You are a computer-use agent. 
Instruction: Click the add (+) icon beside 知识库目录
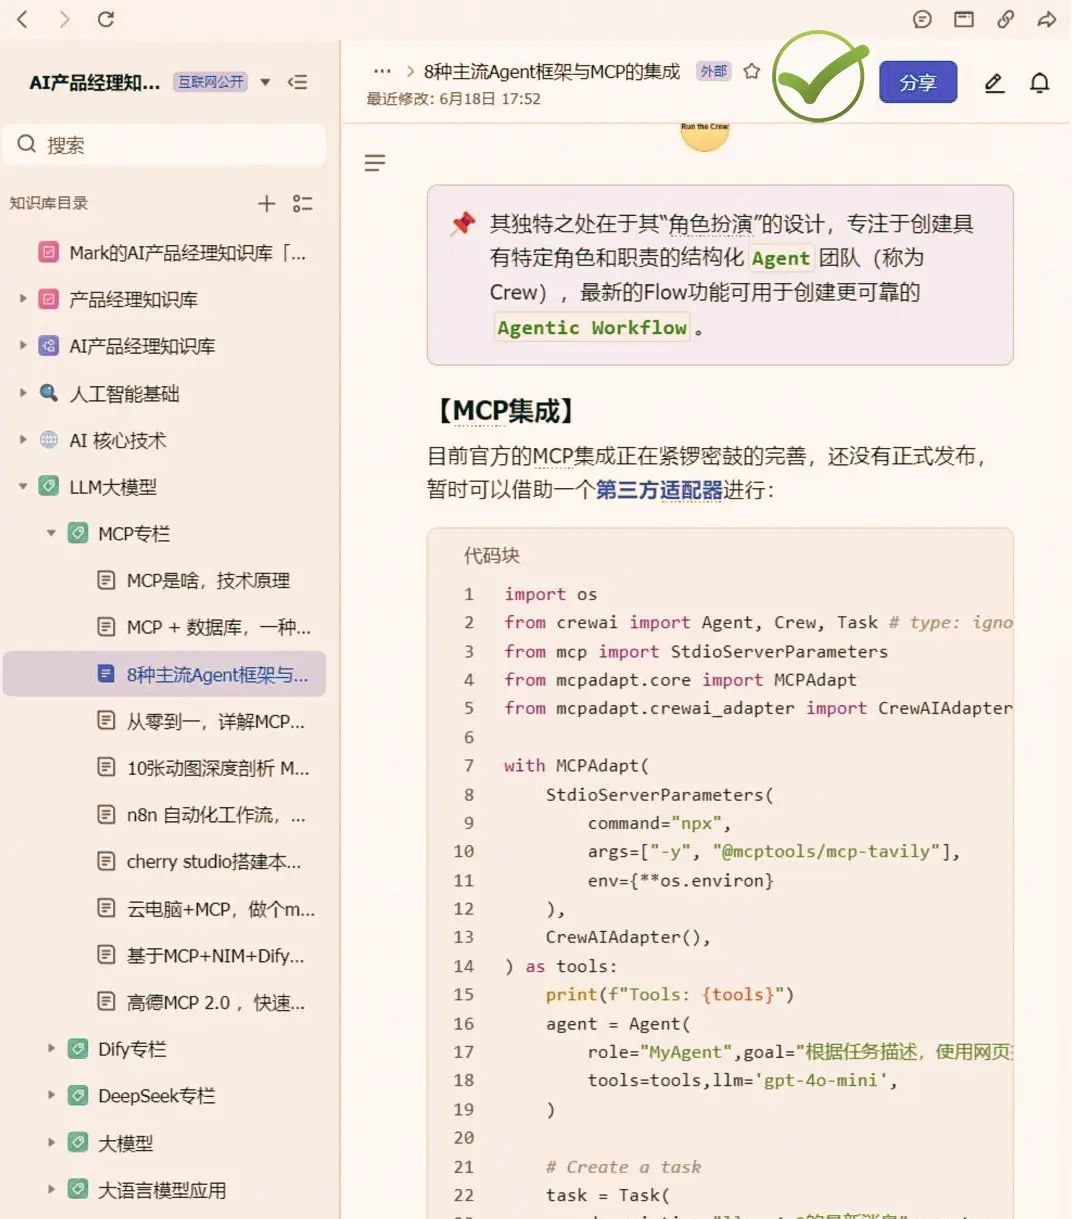click(x=266, y=203)
